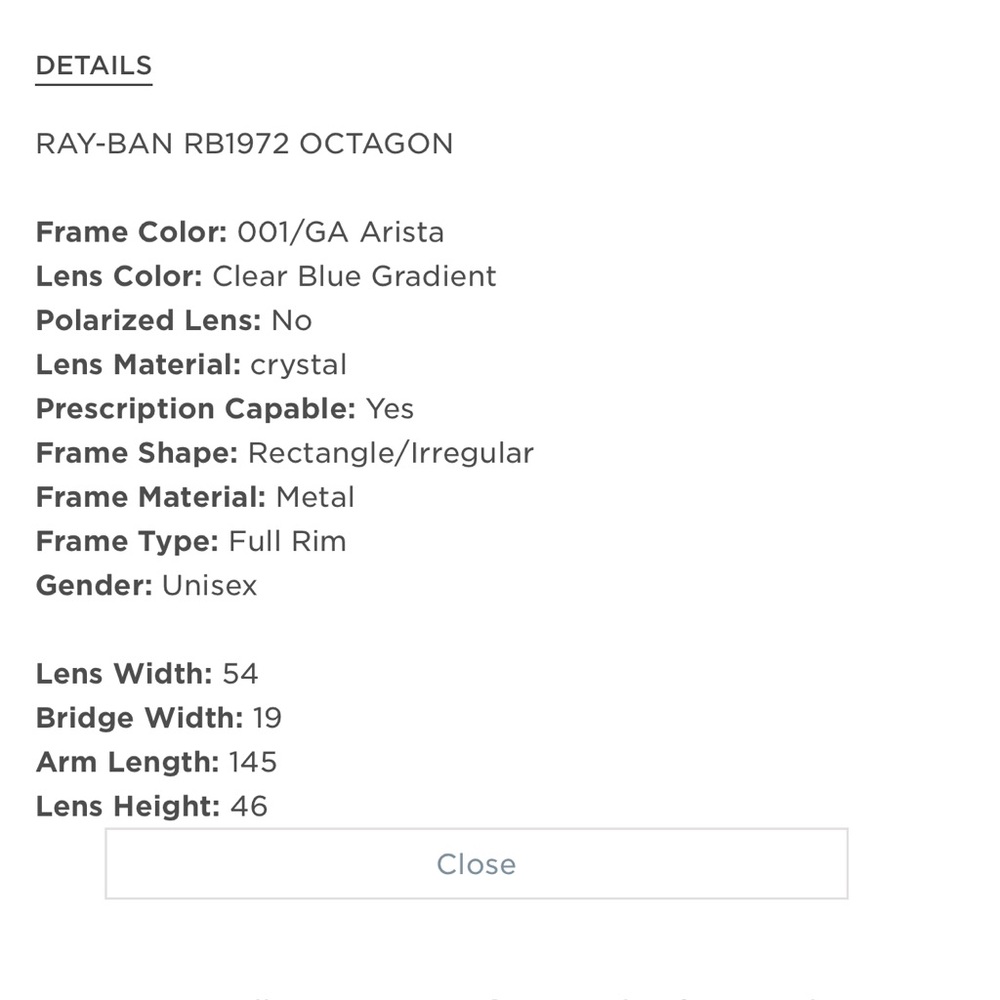Image resolution: width=1000 pixels, height=1000 pixels.
Task: Click the Frame Color label
Action: [x=131, y=232]
